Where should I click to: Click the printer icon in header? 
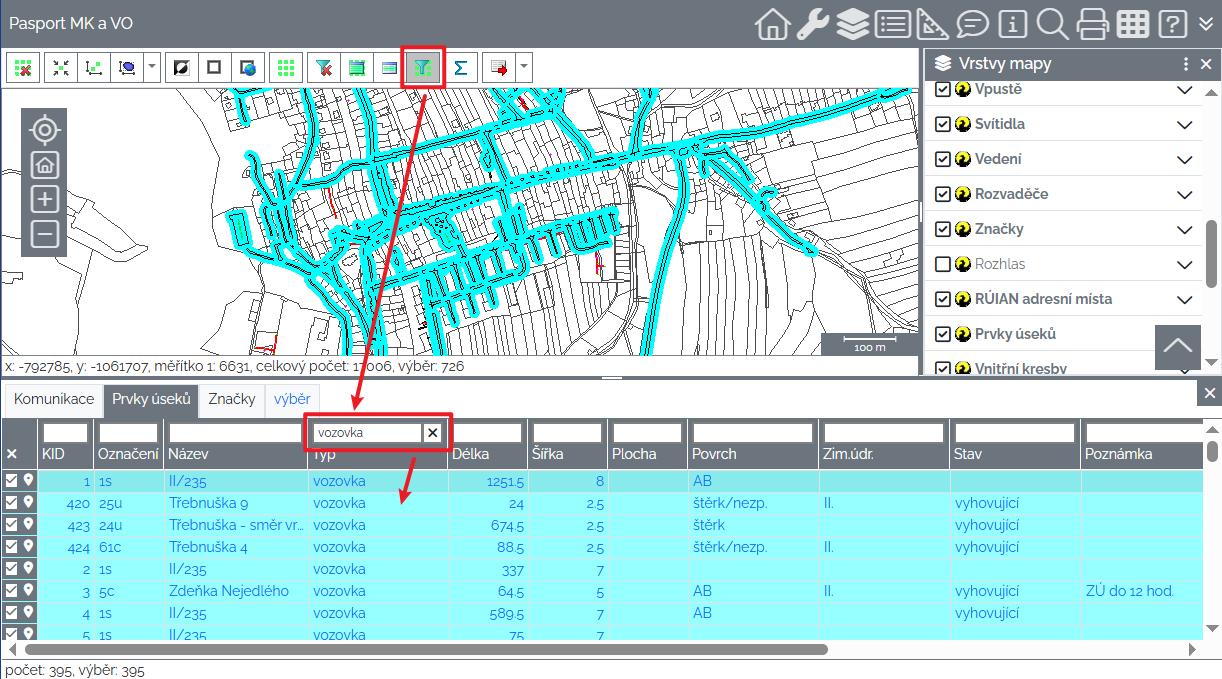click(1092, 24)
